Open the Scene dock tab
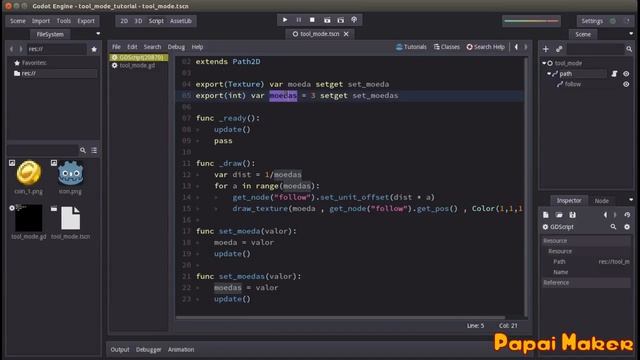This screenshot has height=360, width=640. (x=583, y=34)
